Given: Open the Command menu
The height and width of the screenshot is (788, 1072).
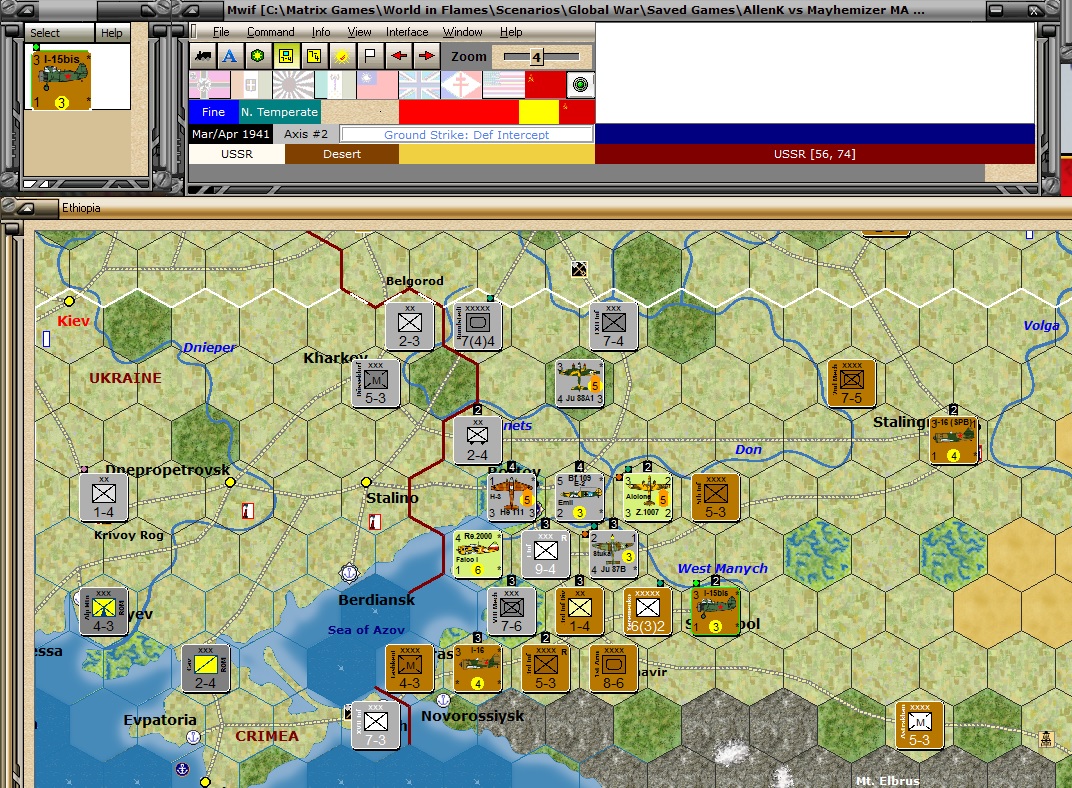Looking at the screenshot, I should point(270,32).
